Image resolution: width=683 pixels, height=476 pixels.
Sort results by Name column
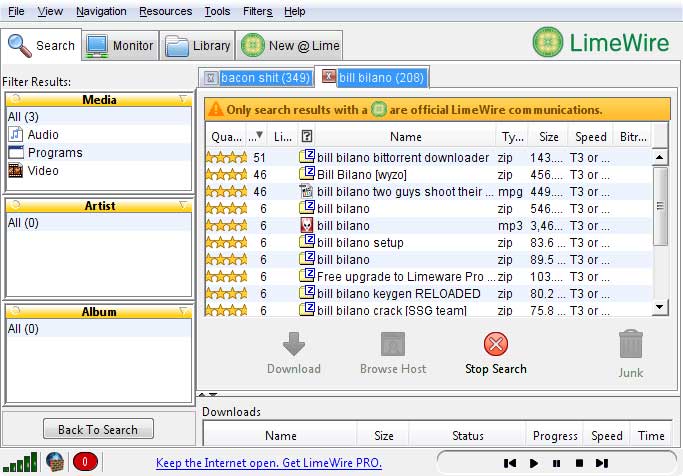pyautogui.click(x=406, y=137)
